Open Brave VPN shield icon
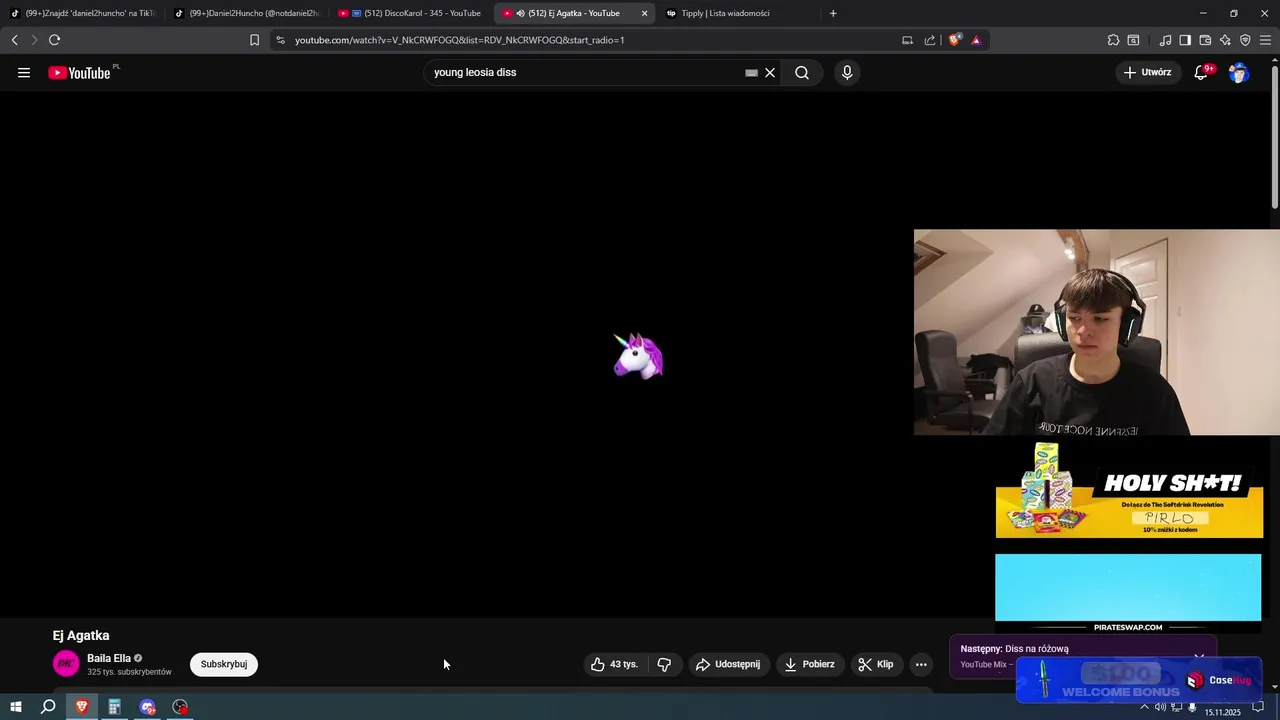 click(x=1245, y=40)
